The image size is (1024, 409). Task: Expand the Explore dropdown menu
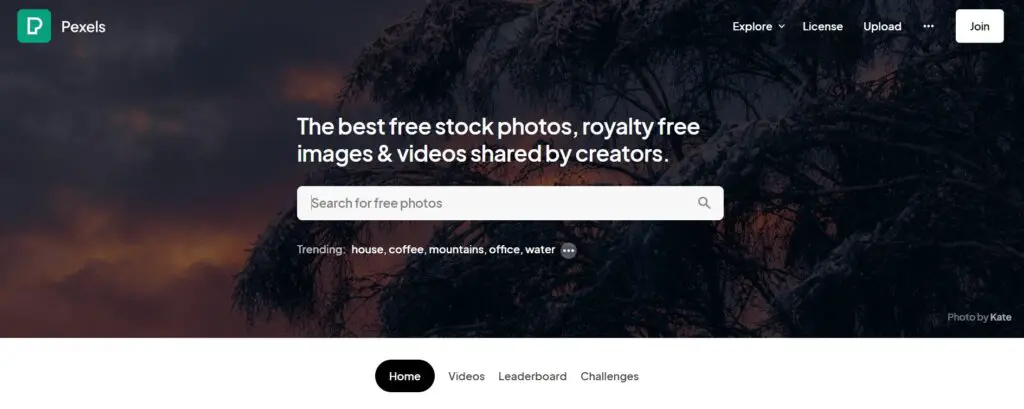pos(758,27)
